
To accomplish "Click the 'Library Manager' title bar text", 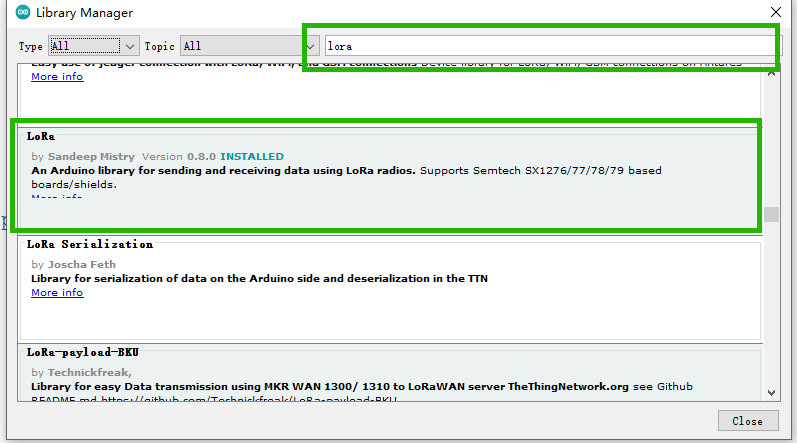I will tap(84, 13).
